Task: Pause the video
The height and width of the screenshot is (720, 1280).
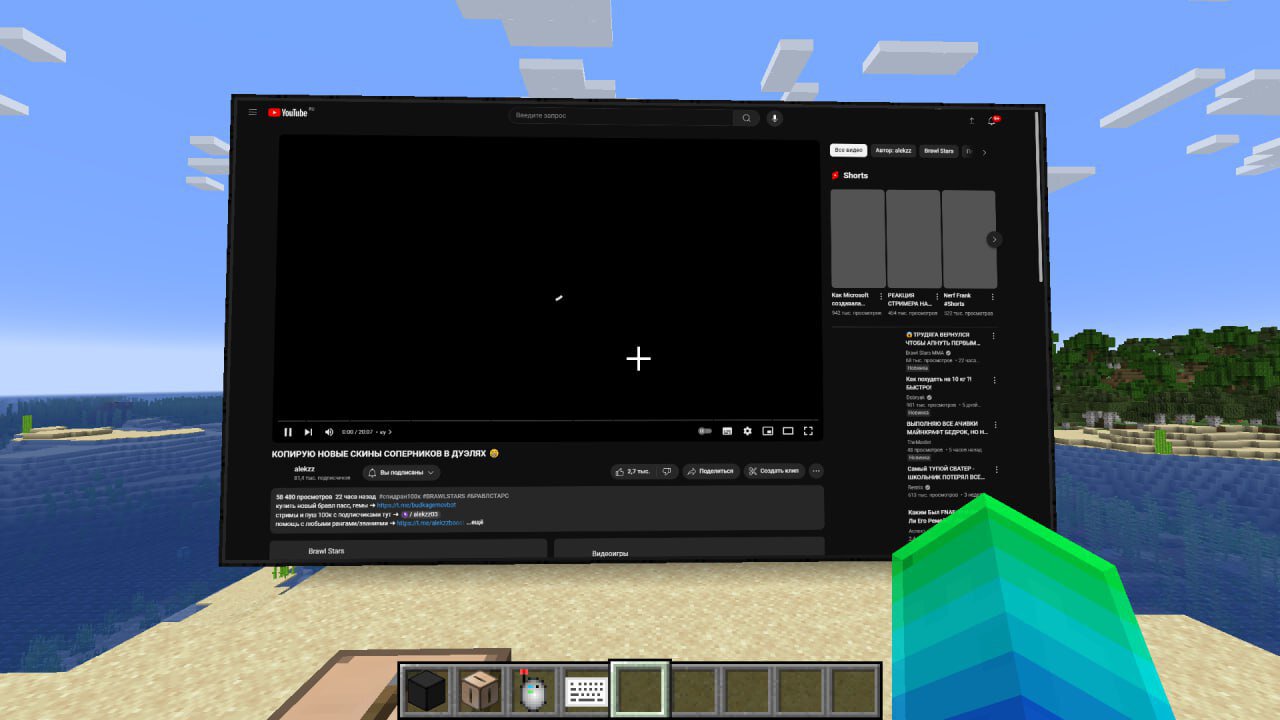Action: click(288, 432)
